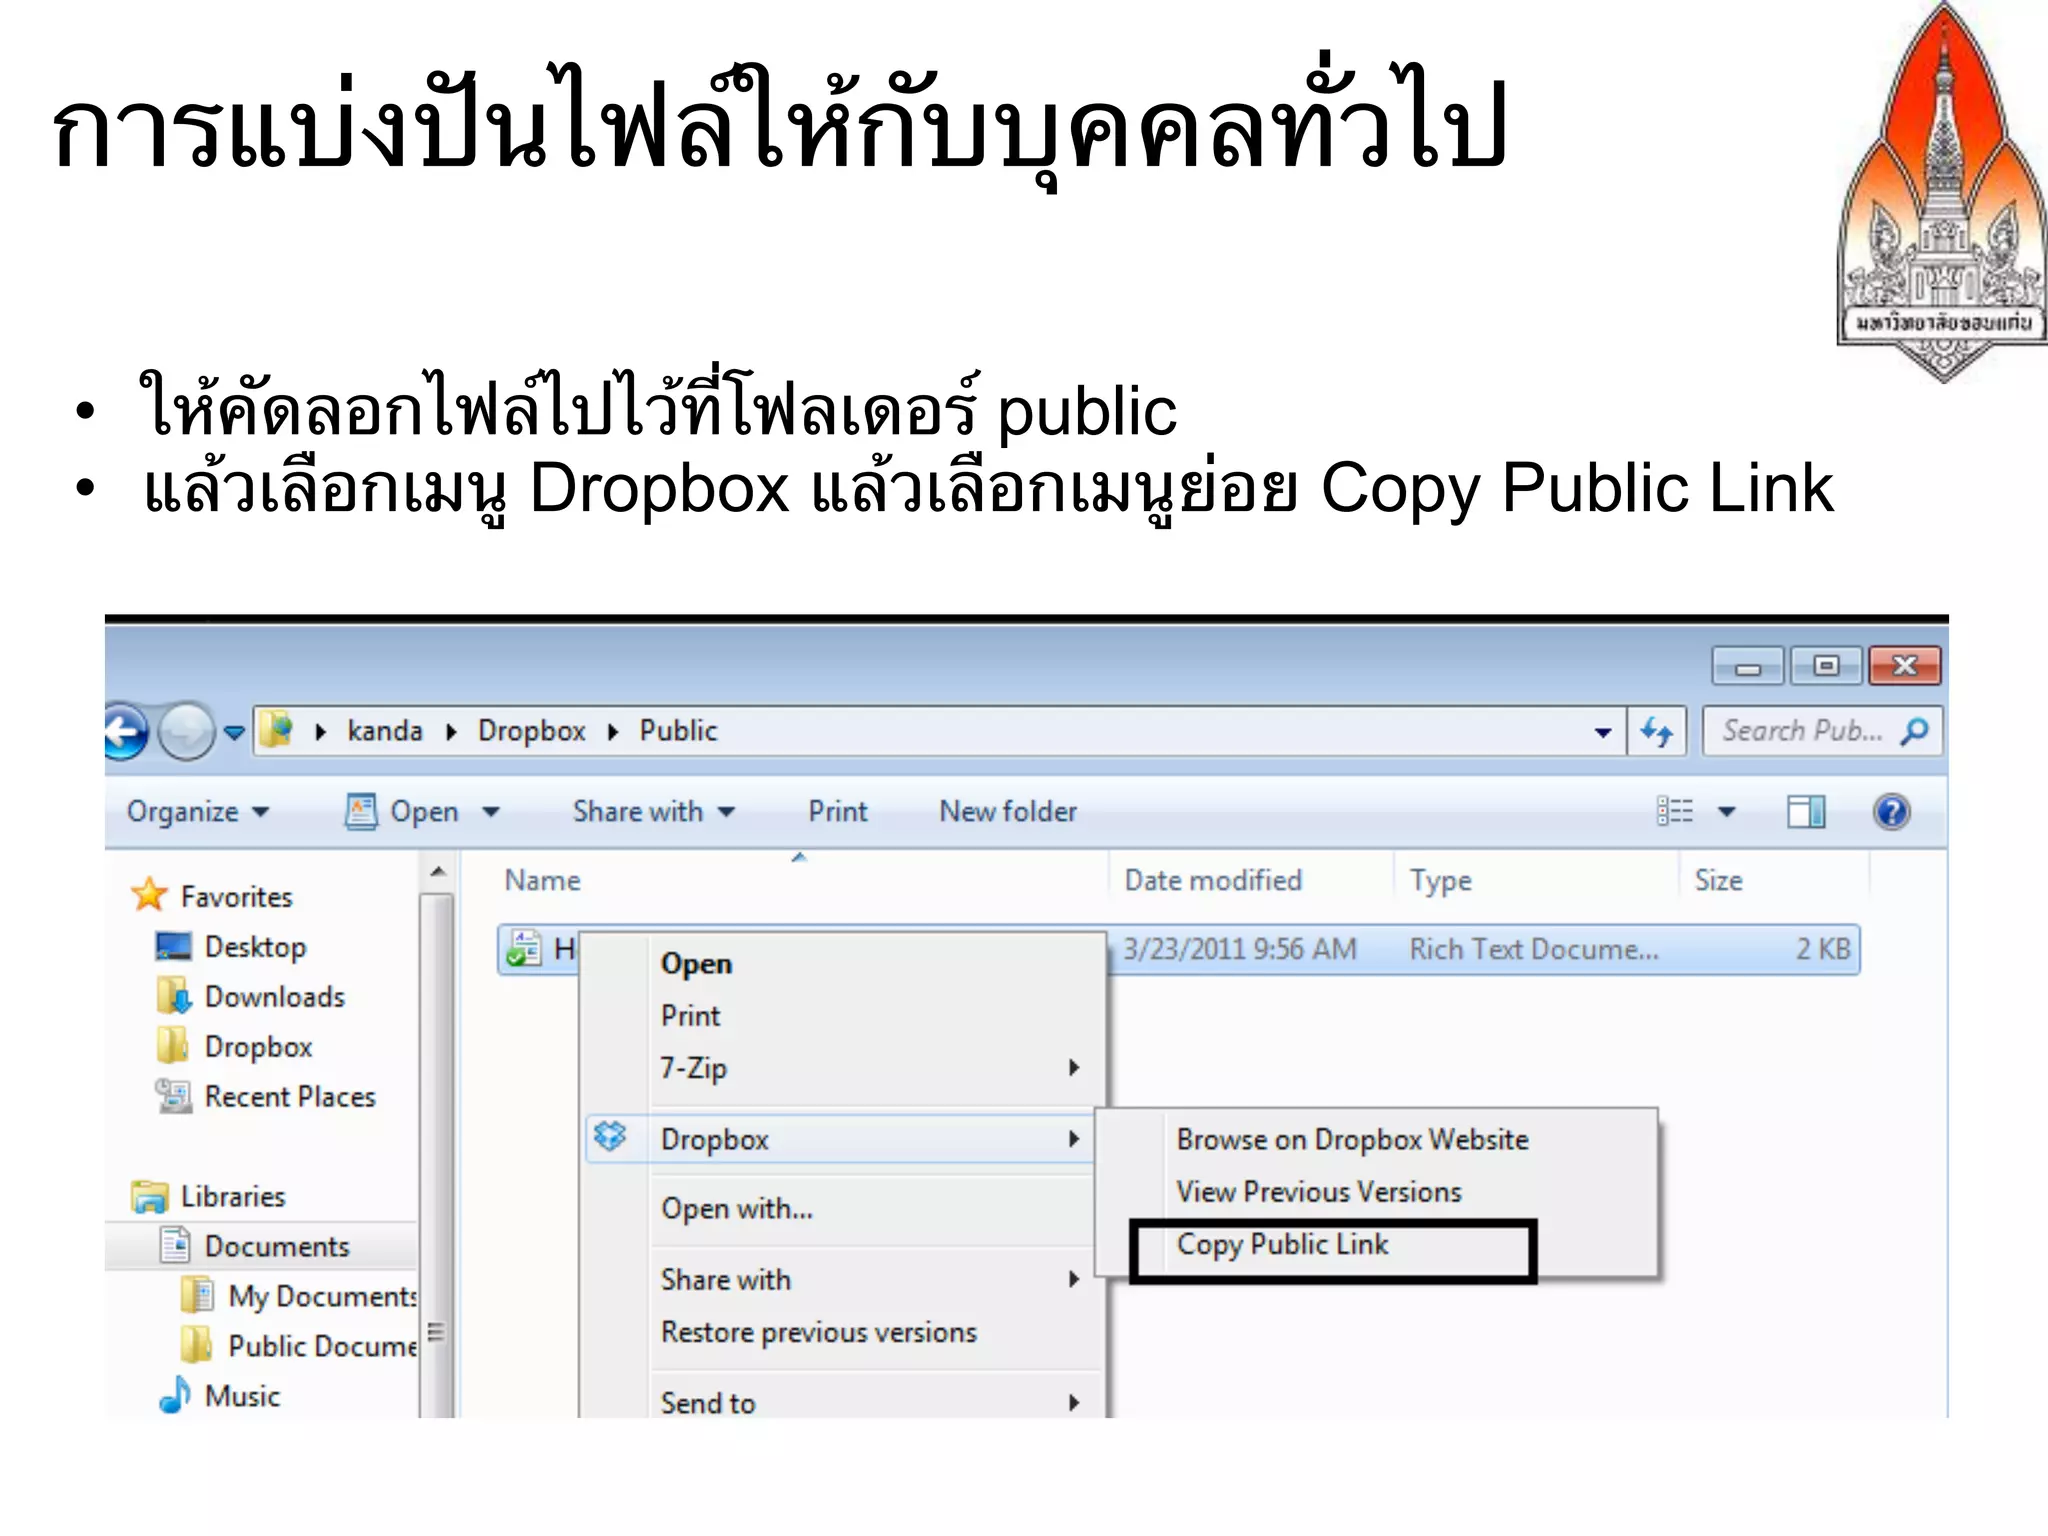The height and width of the screenshot is (1536, 2048).
Task: Expand the arrow after Dropbox breadcrumb
Action: 613,732
